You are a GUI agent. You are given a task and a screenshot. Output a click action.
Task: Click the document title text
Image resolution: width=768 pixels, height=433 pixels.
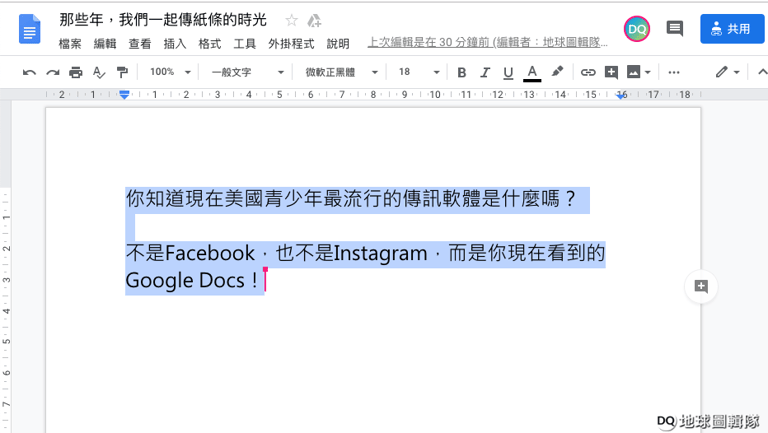[x=163, y=20]
